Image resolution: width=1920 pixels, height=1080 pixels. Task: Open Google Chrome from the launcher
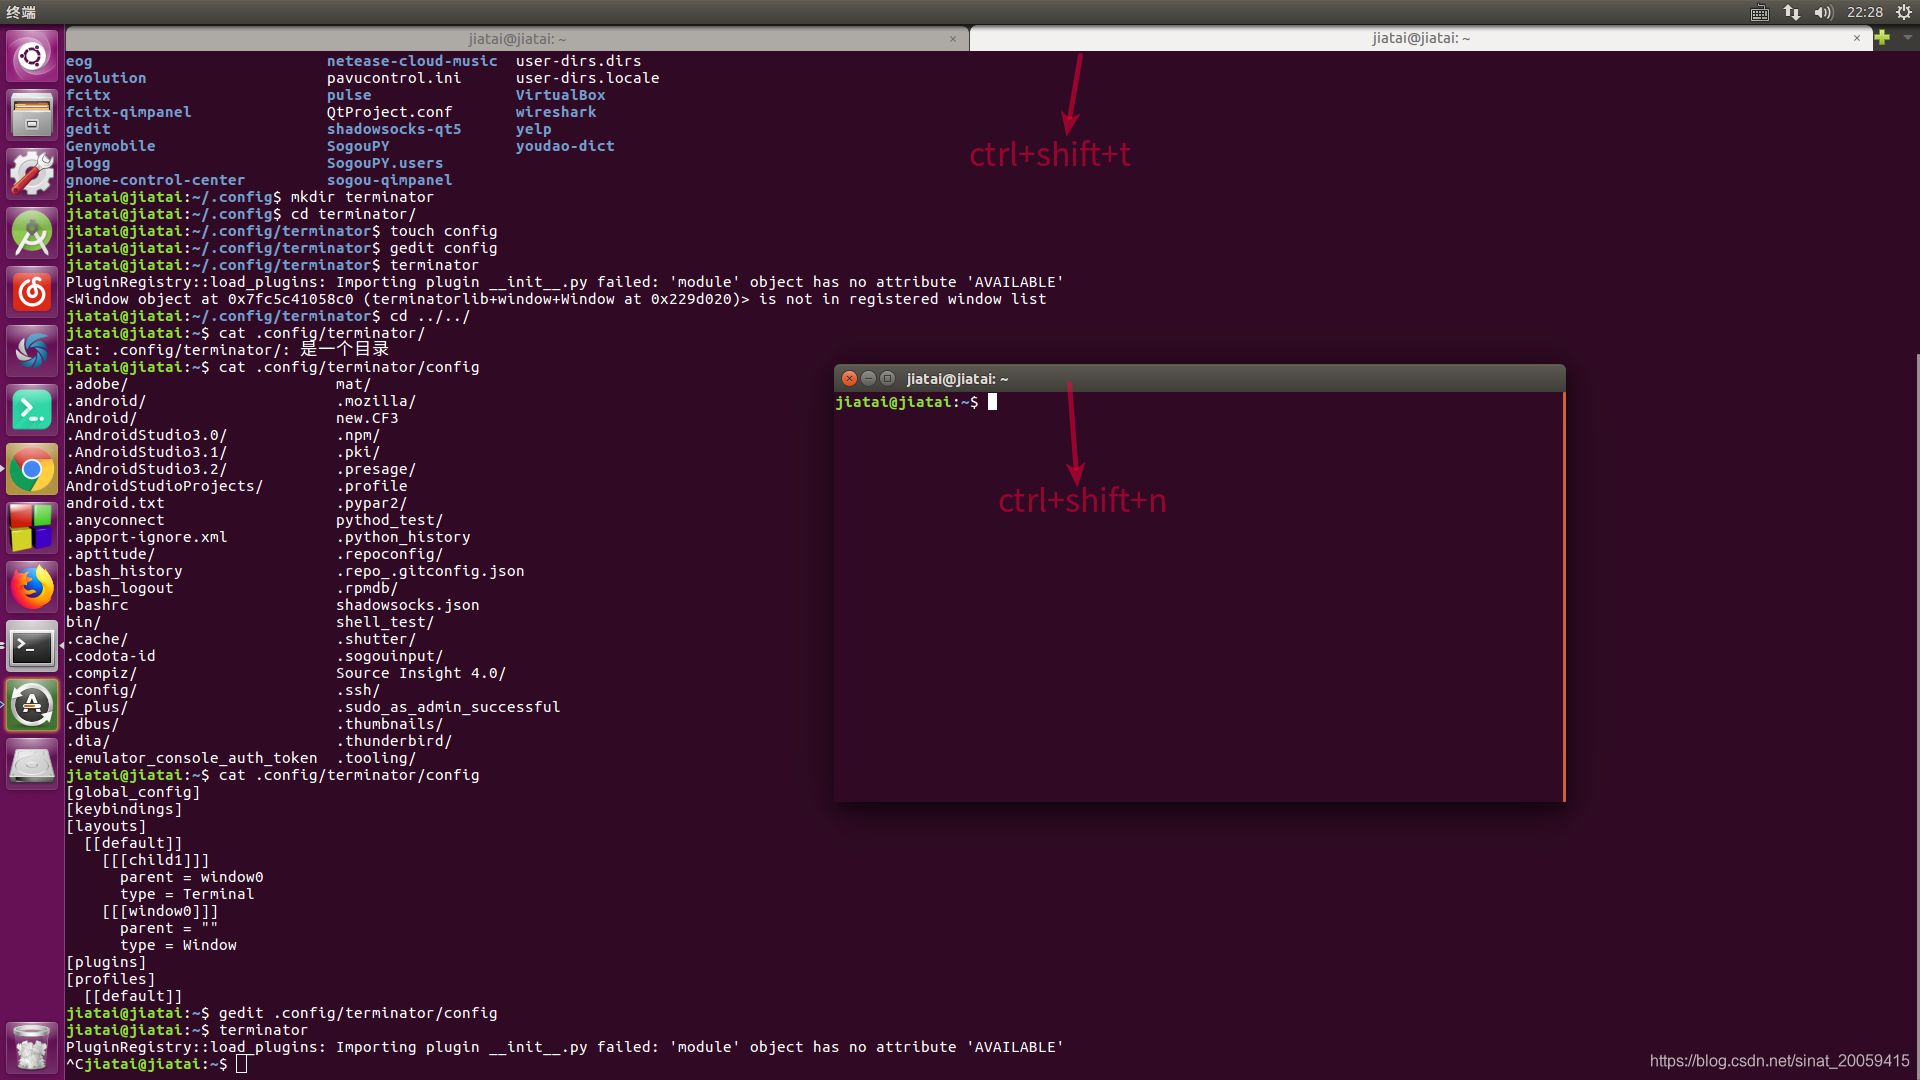click(32, 470)
